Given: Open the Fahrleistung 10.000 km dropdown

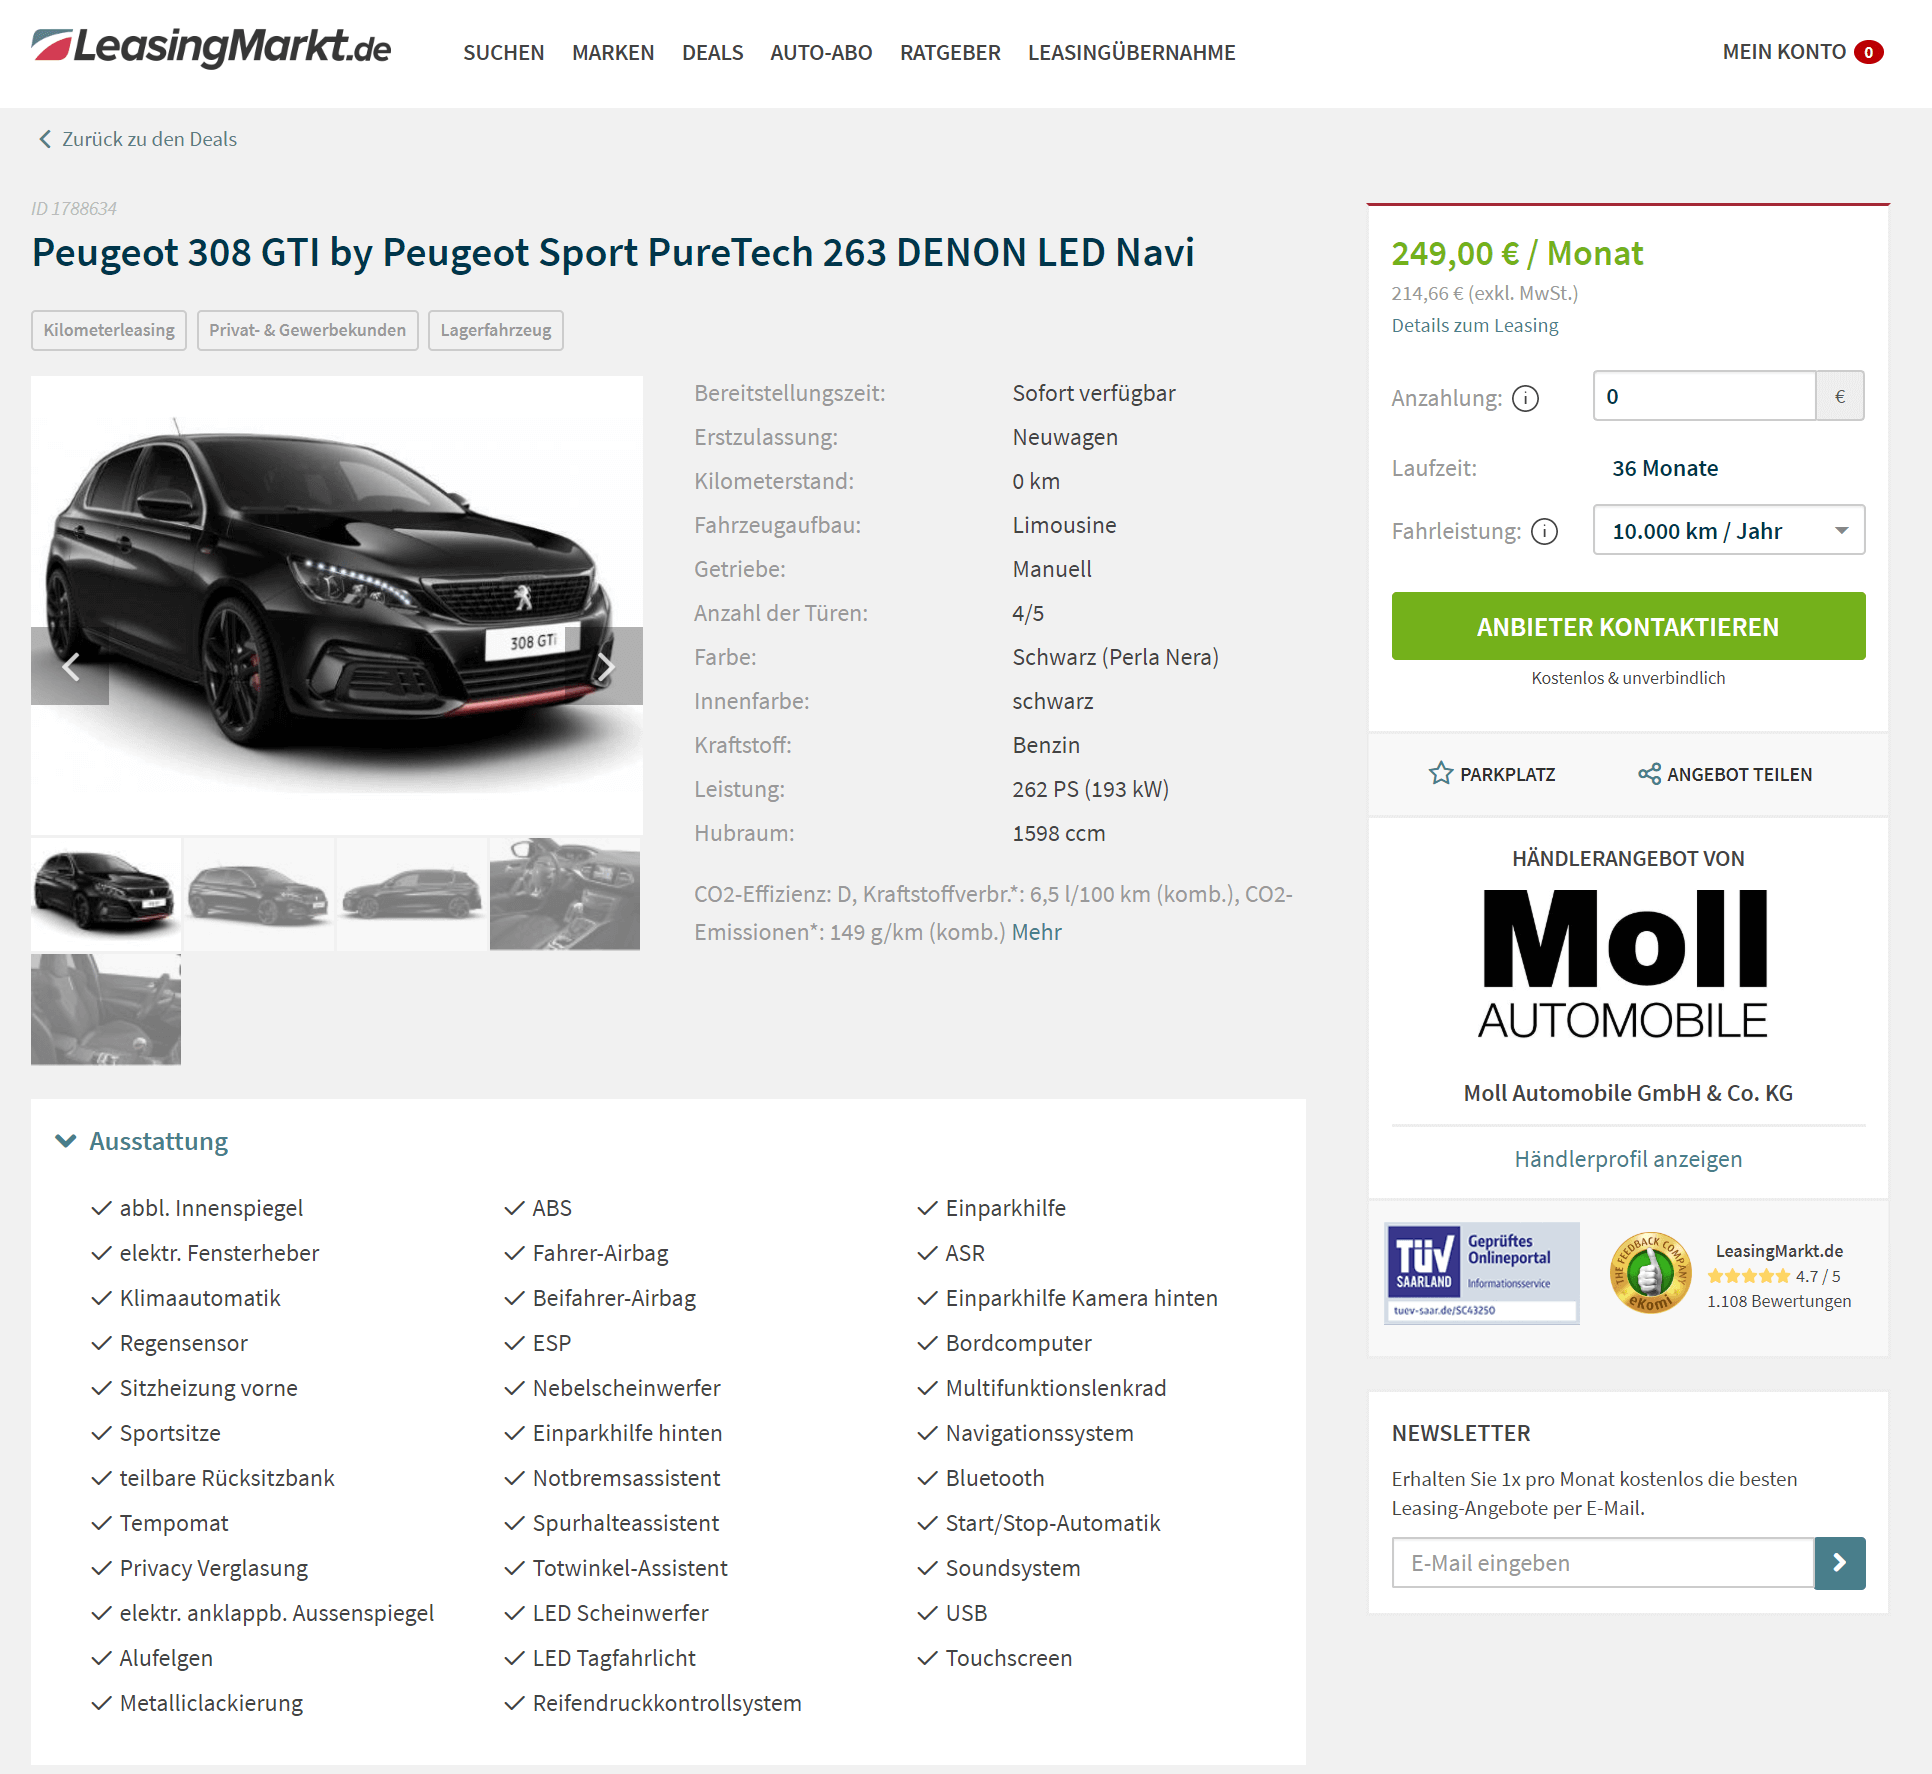Looking at the screenshot, I should [1728, 531].
